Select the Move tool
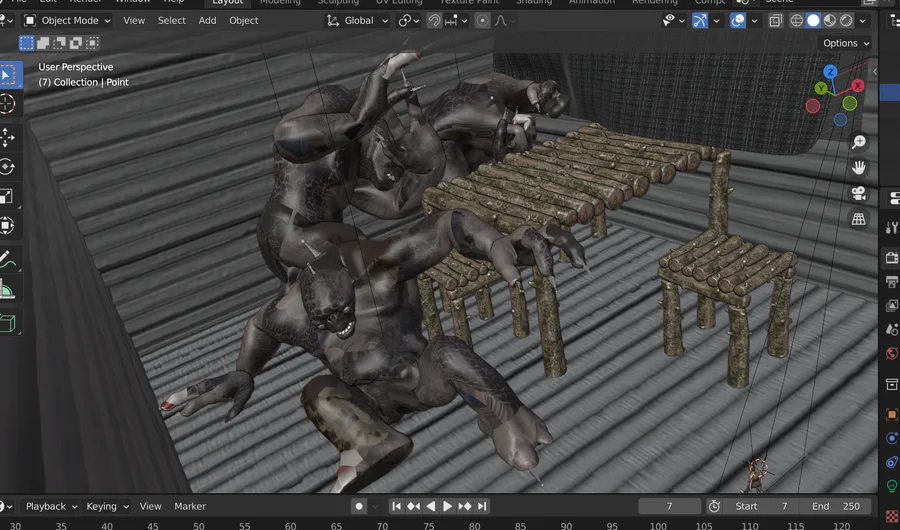900x530 pixels. coord(7,136)
